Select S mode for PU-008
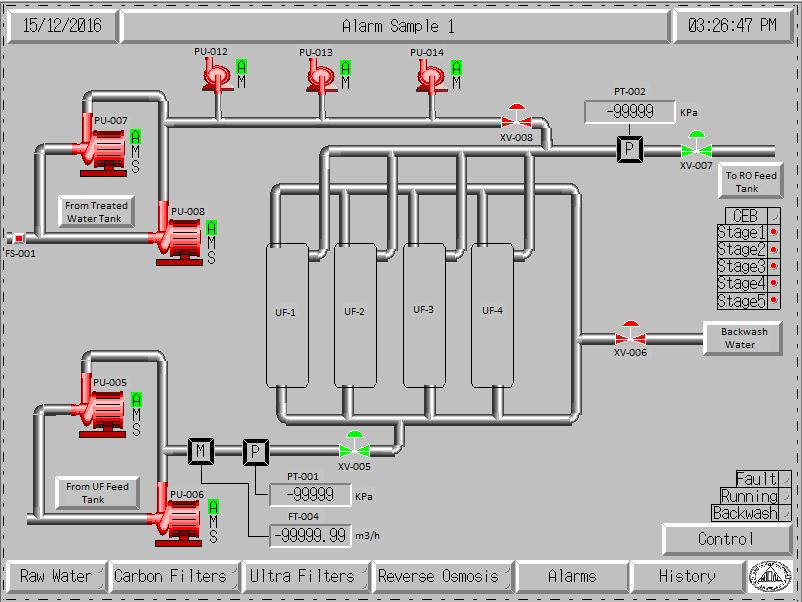The image size is (802, 602). click(212, 257)
